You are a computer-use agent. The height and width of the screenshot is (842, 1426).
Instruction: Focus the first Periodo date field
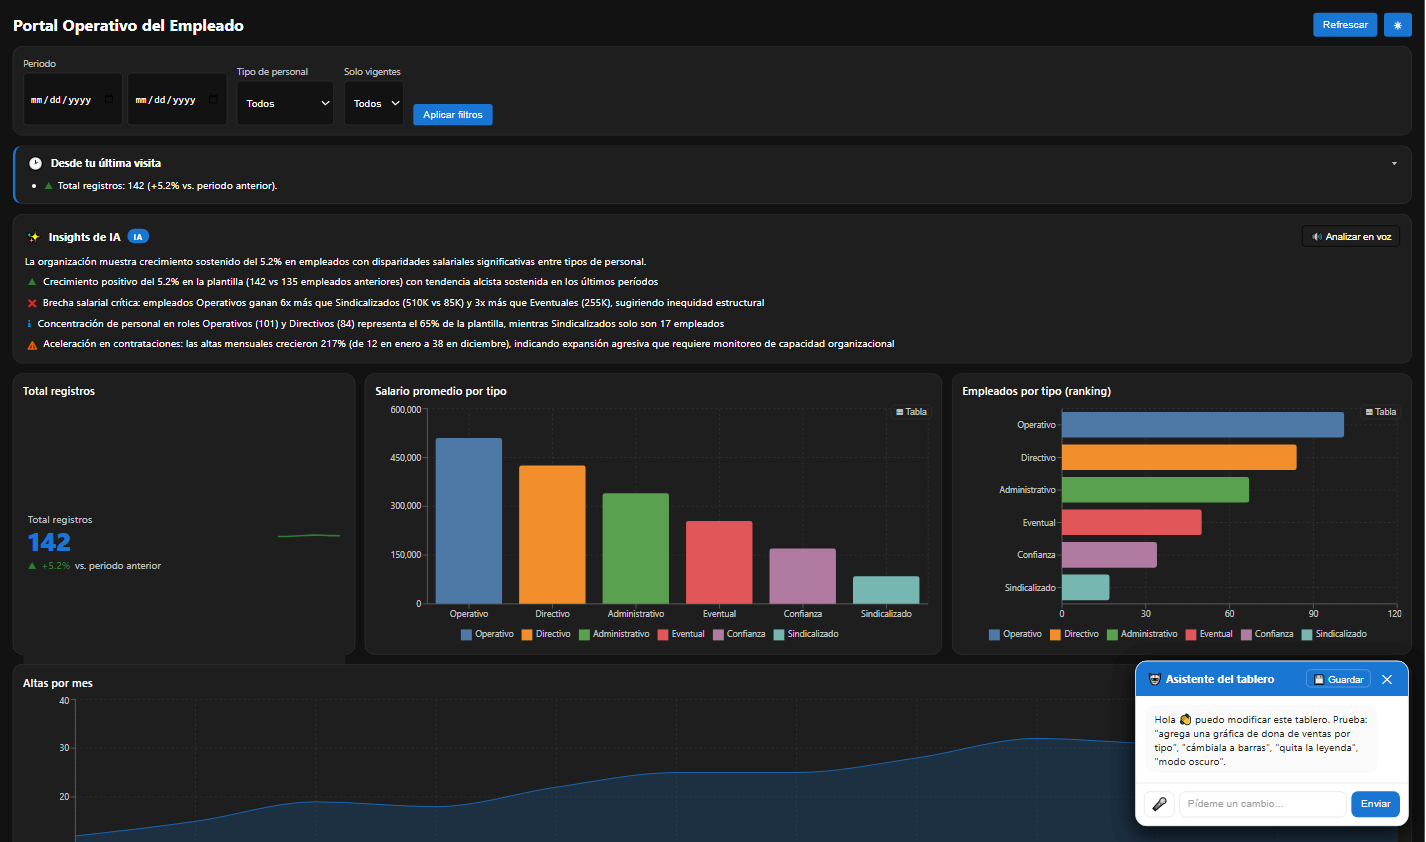(73, 99)
